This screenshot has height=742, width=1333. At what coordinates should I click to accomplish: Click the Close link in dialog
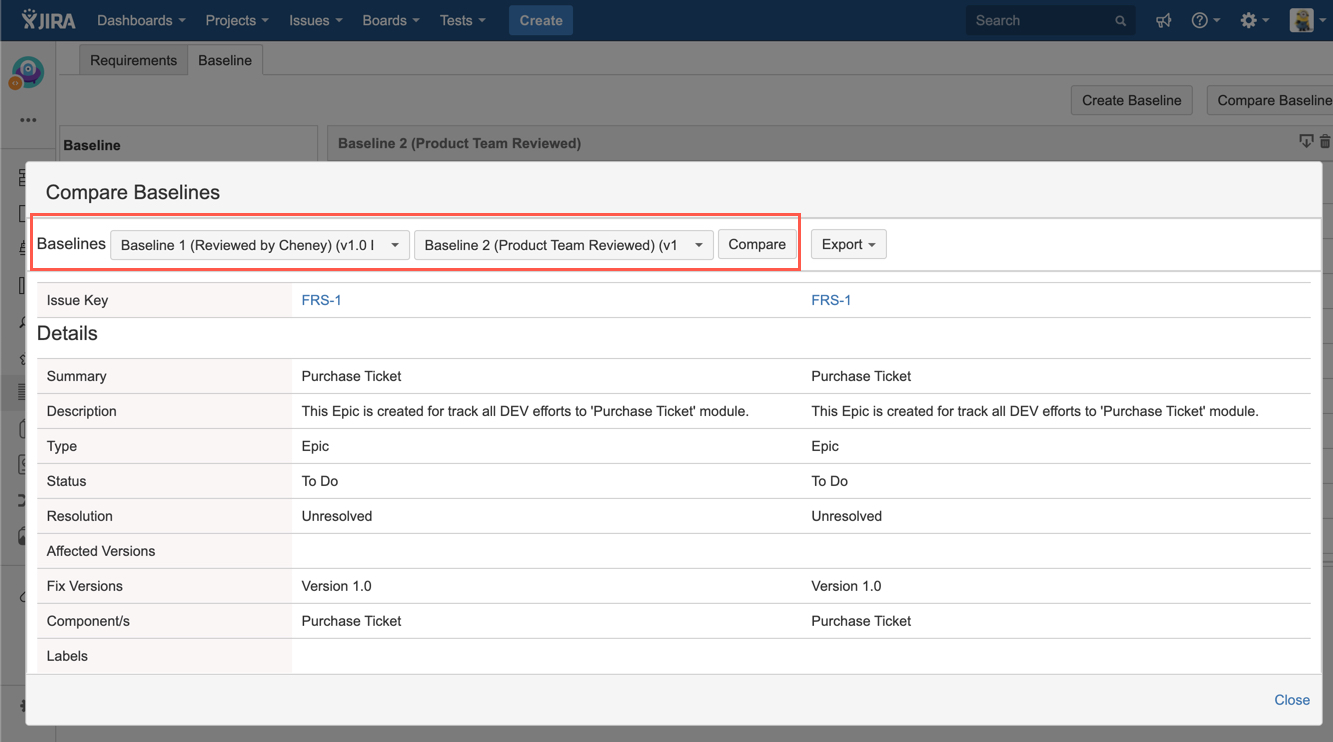(1291, 700)
